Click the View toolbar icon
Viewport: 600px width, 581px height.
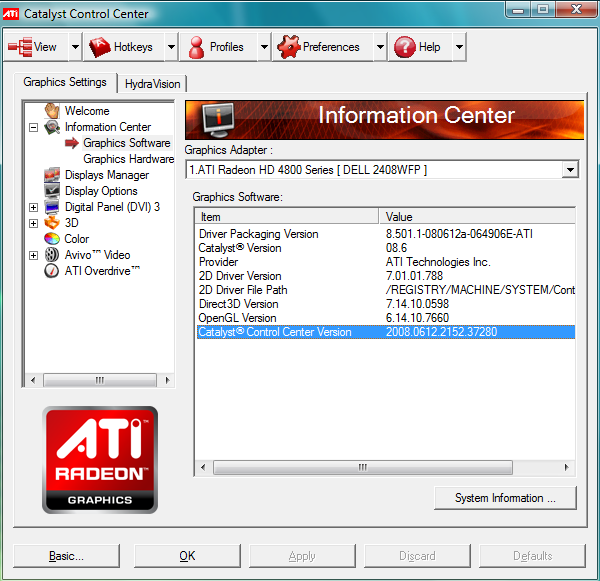[20, 47]
